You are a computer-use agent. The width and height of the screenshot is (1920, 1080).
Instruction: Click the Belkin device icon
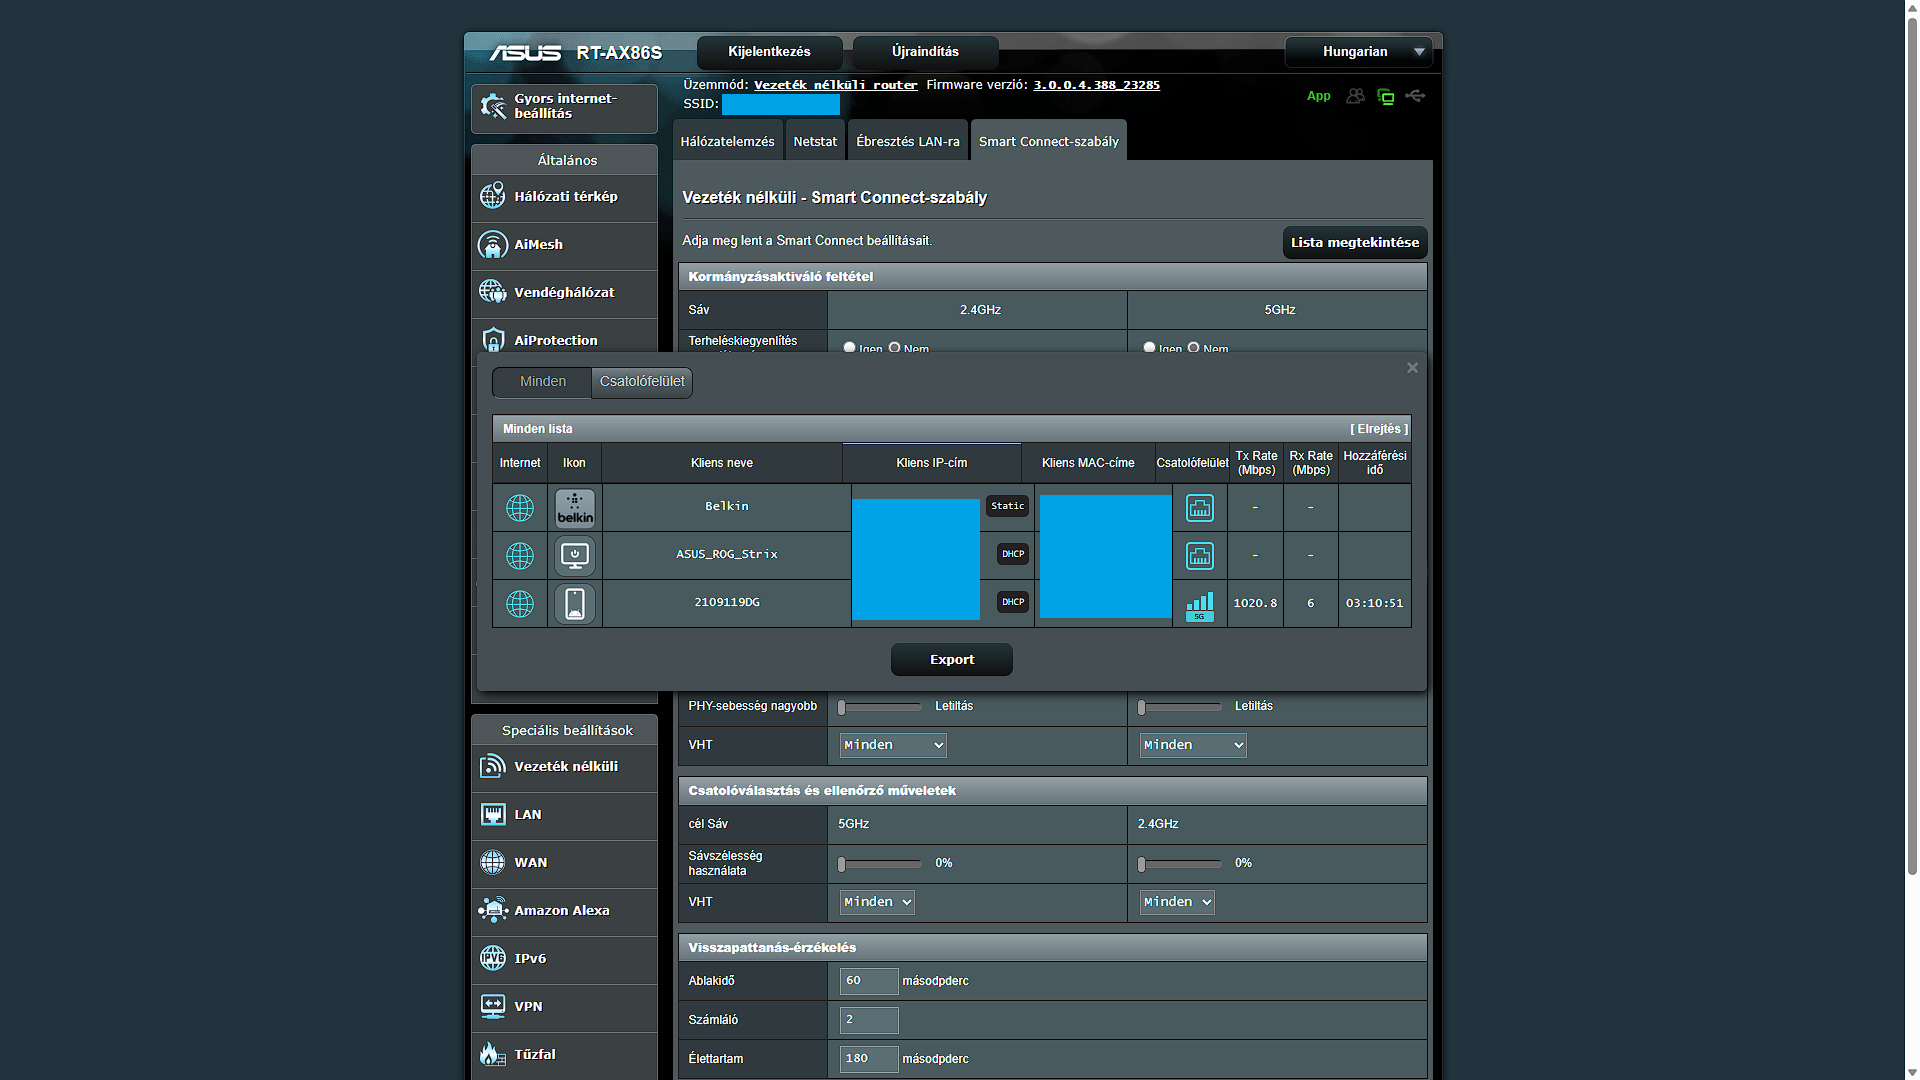575,508
